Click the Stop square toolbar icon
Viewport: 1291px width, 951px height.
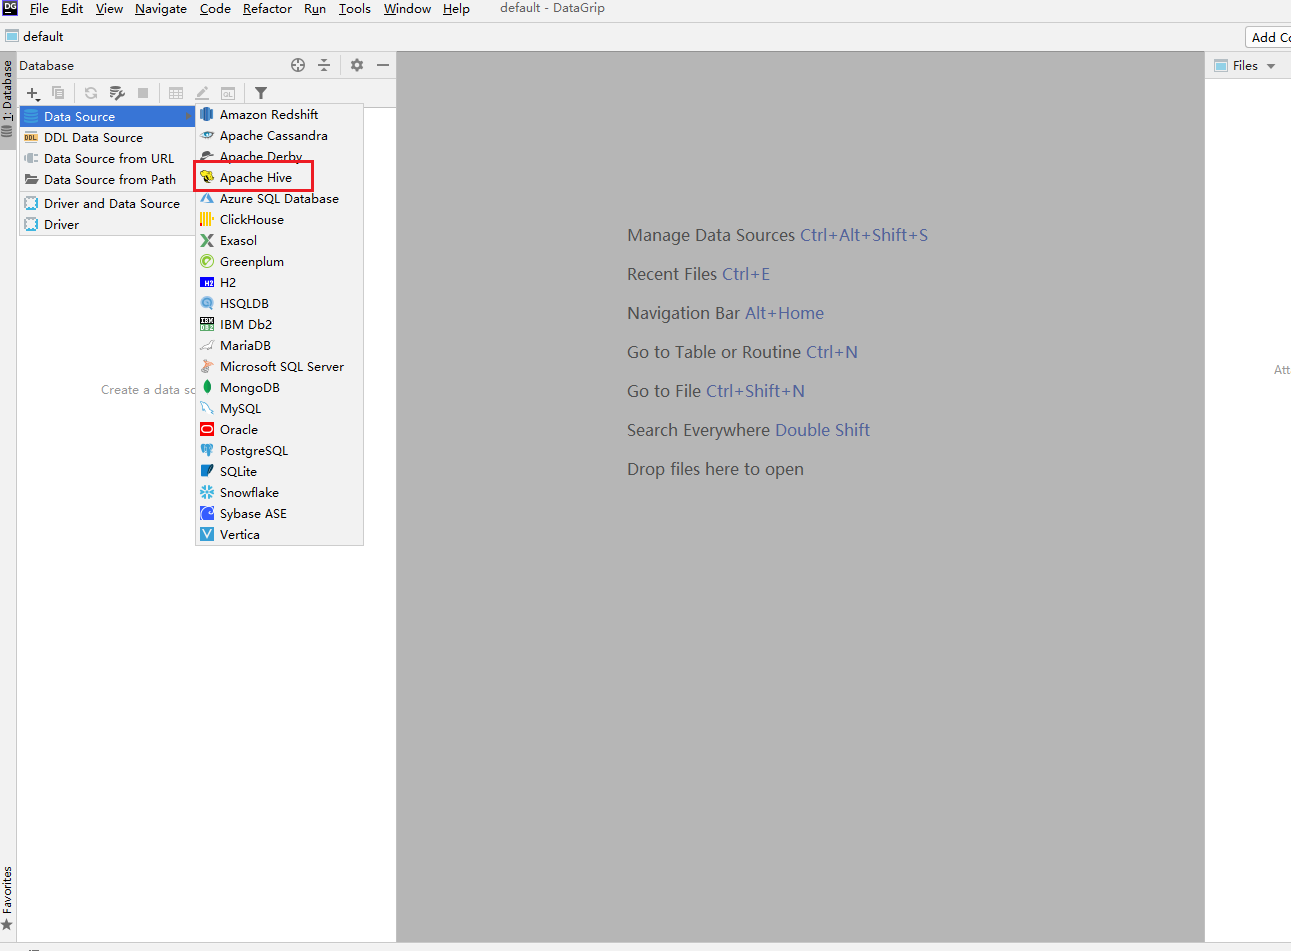click(143, 93)
